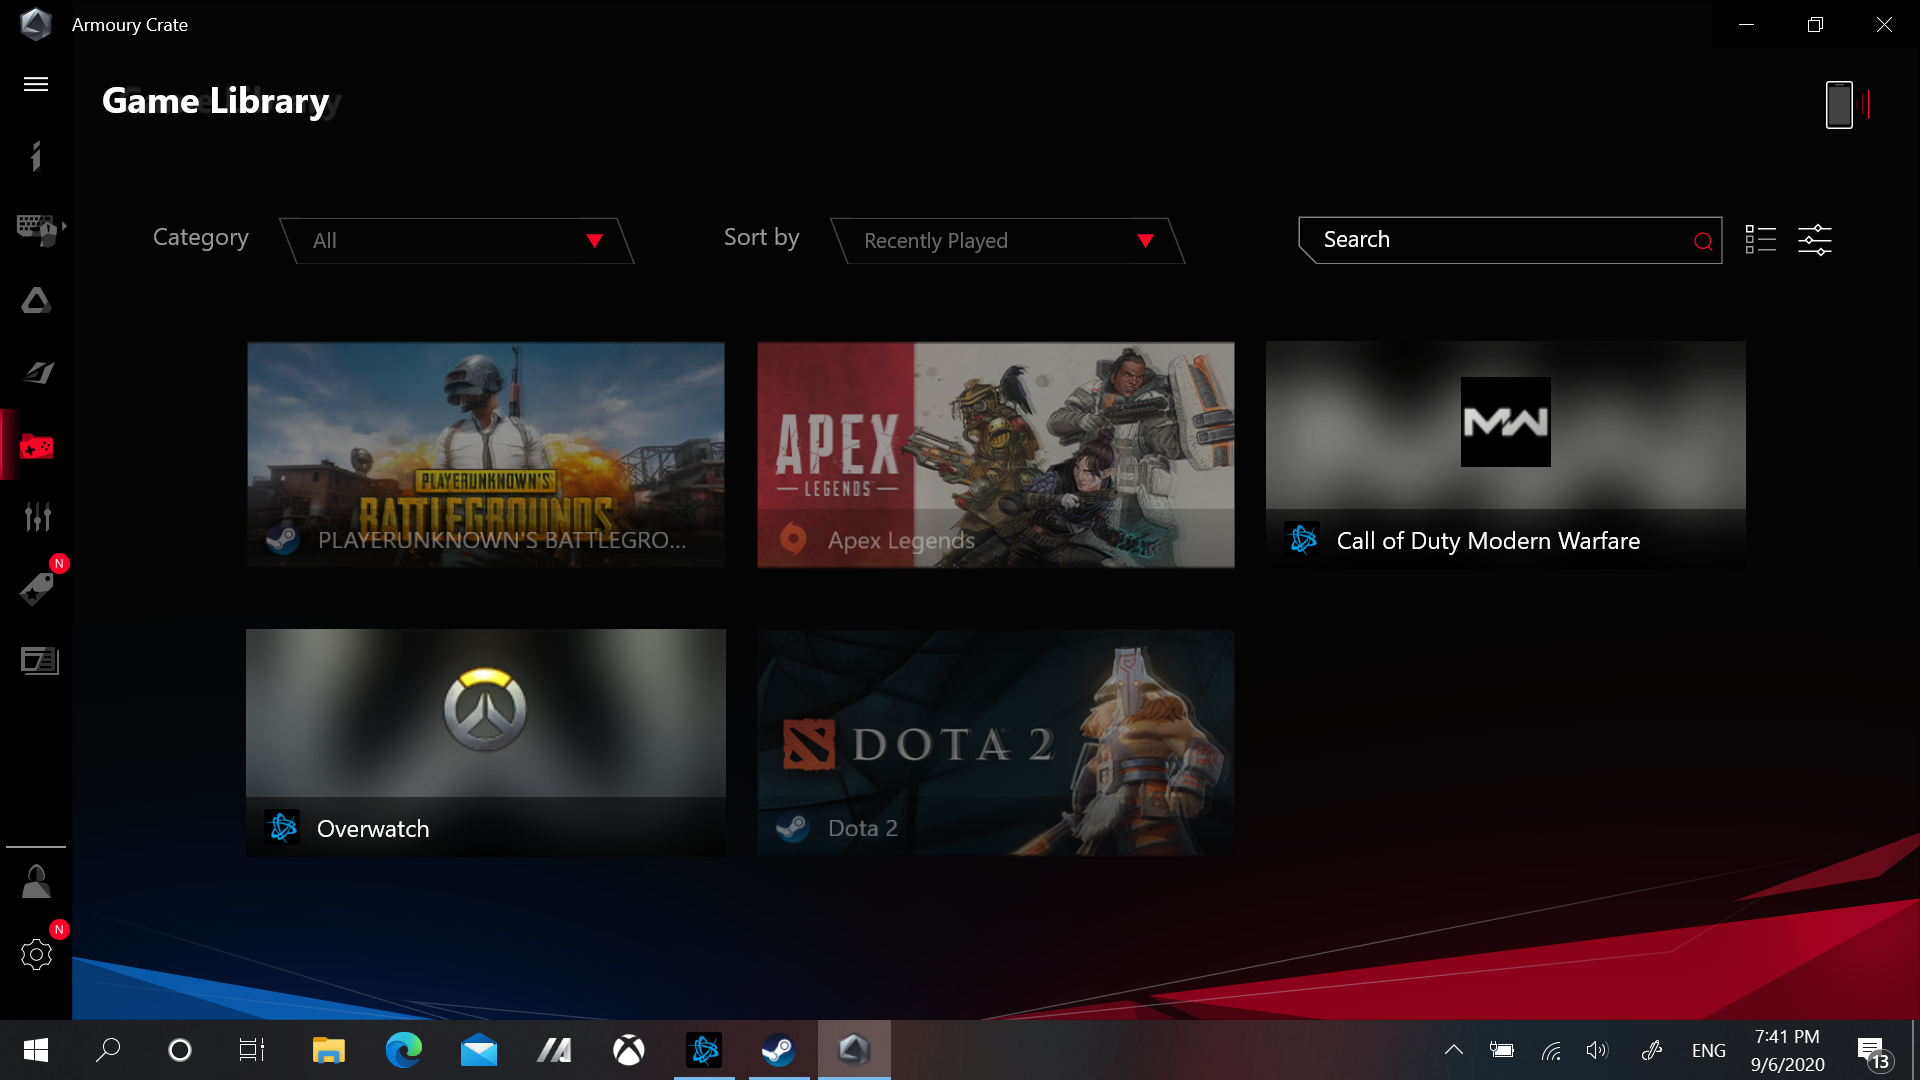Switch to list view icon
1920x1080 pixels.
click(1761, 240)
